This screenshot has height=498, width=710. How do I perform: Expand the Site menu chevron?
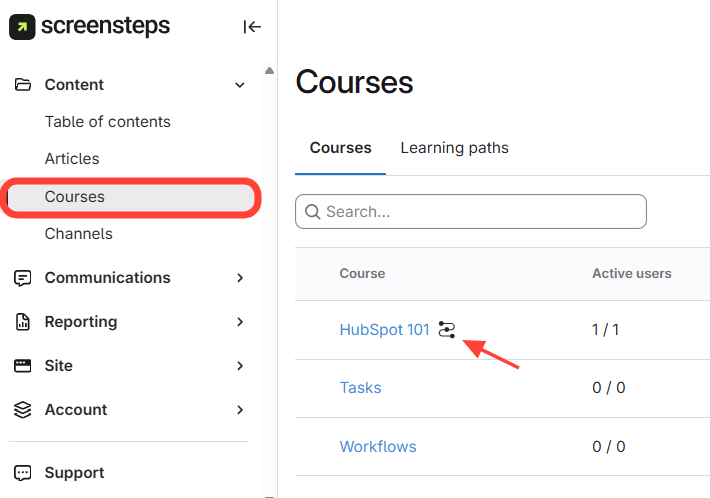tap(240, 366)
